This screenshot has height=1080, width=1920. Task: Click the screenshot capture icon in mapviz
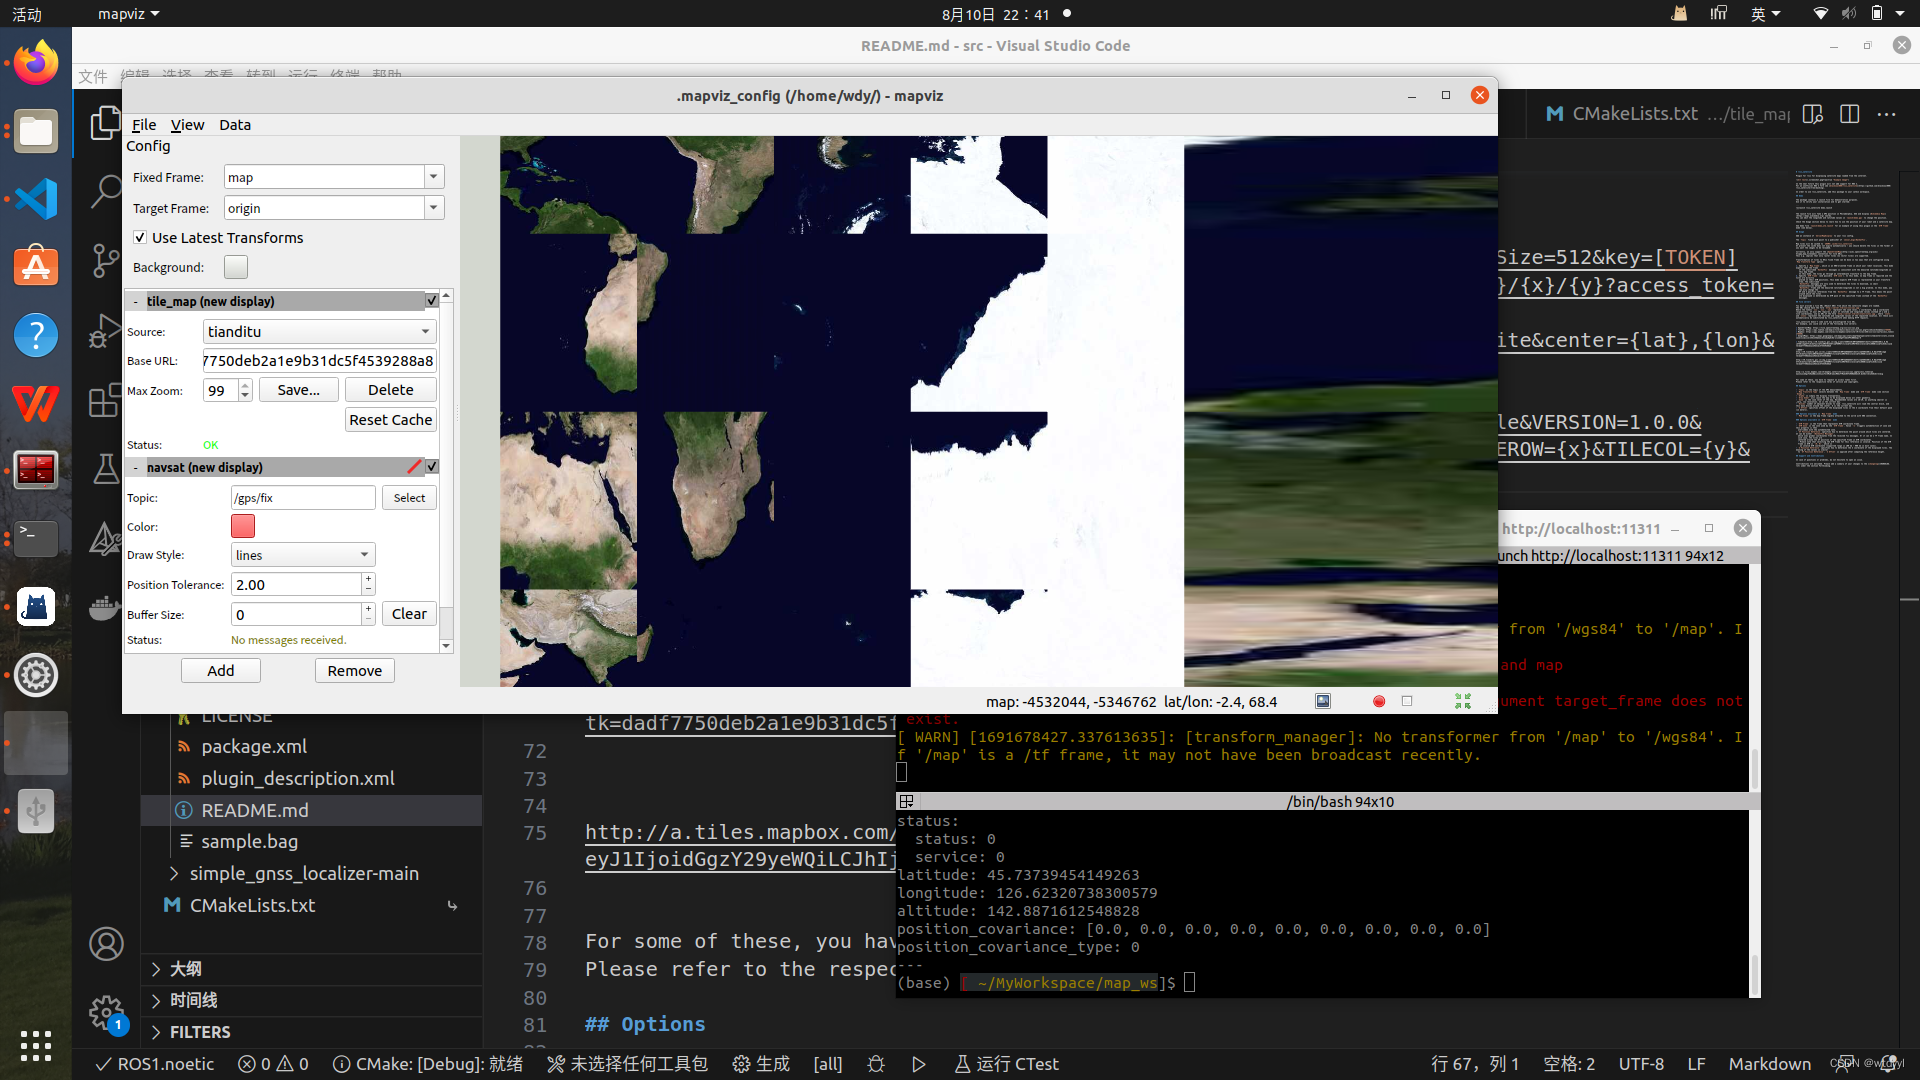1323,701
